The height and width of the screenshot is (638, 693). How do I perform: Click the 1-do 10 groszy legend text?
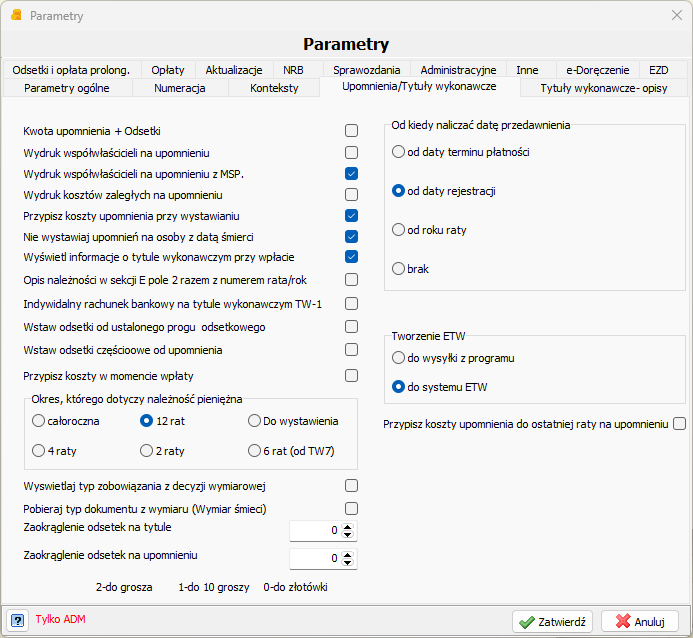(214, 587)
